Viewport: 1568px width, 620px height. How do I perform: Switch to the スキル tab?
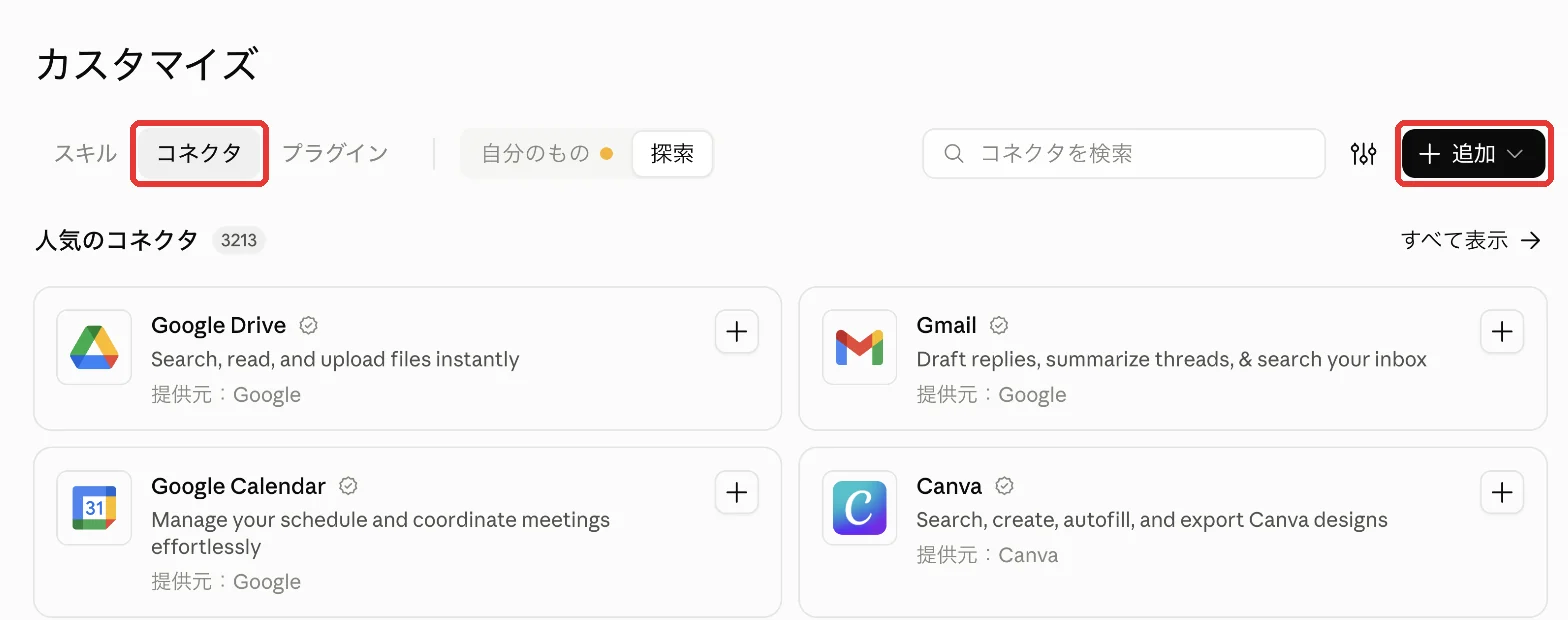(x=85, y=154)
